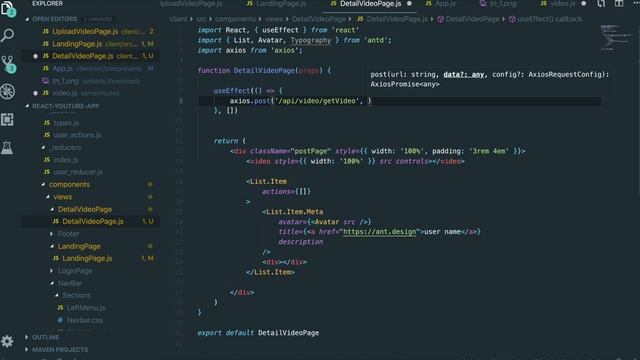The height and width of the screenshot is (360, 640).
Task: Switch to the App.js tab
Action: point(441,4)
